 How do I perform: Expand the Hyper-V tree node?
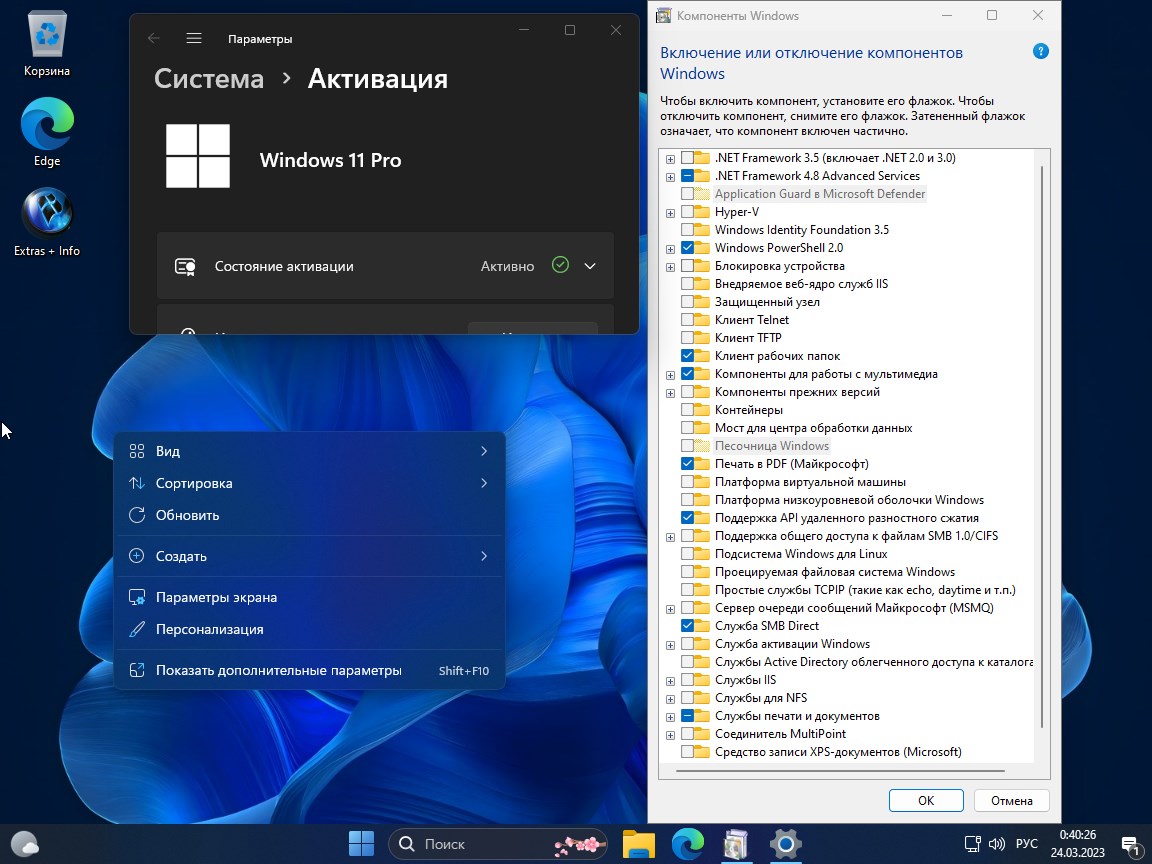tap(670, 213)
